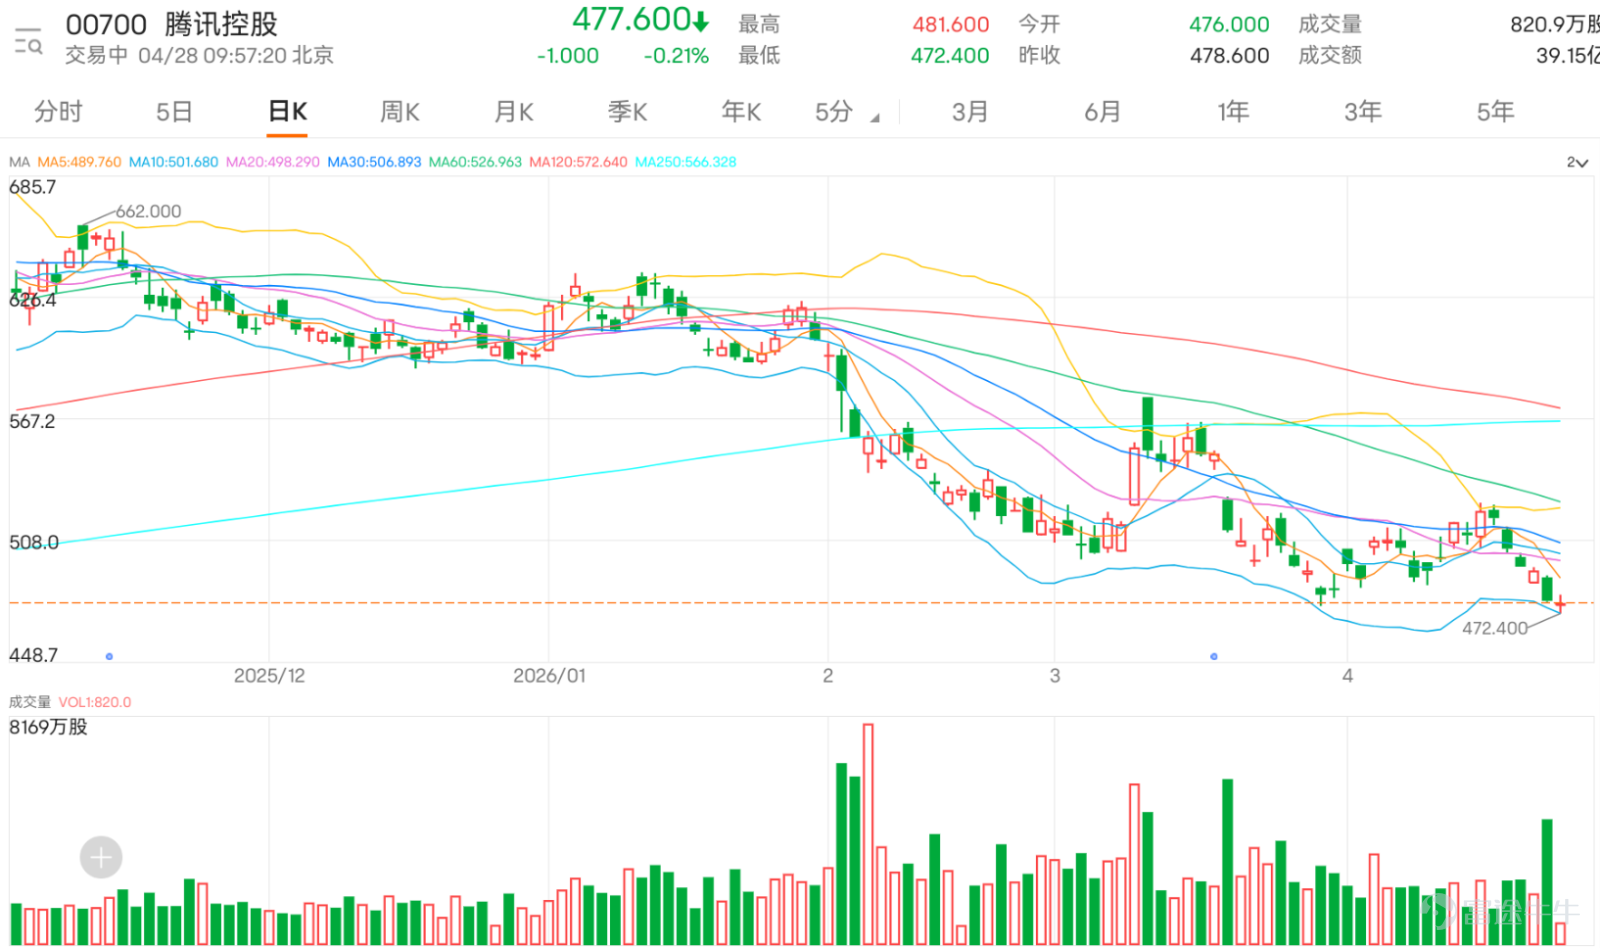The width and height of the screenshot is (1600, 948).
Task: Click the current price 477.600
Action: tap(632, 19)
